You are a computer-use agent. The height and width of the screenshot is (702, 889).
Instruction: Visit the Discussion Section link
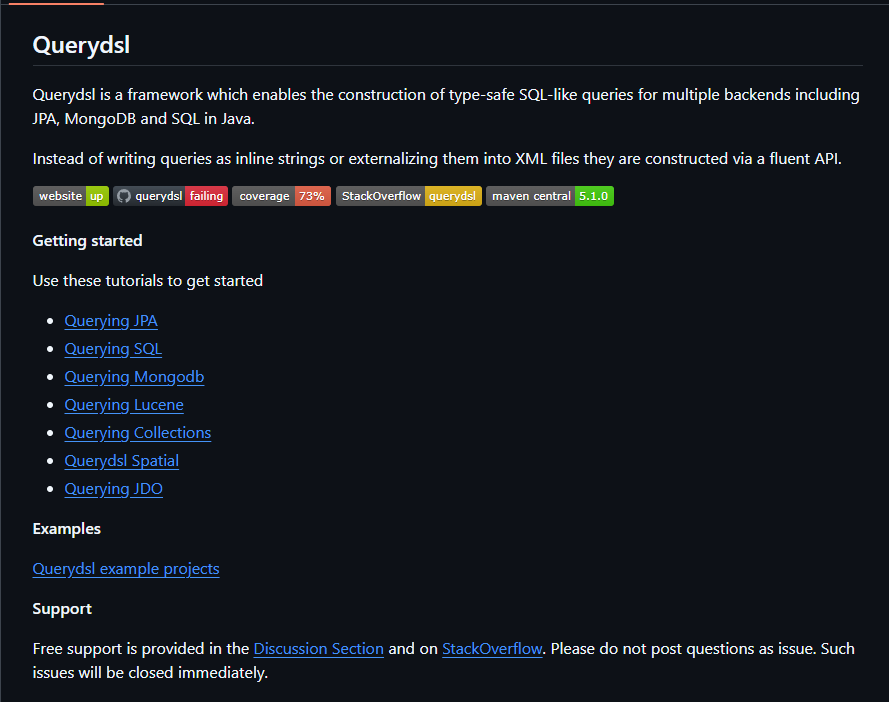[x=319, y=649]
